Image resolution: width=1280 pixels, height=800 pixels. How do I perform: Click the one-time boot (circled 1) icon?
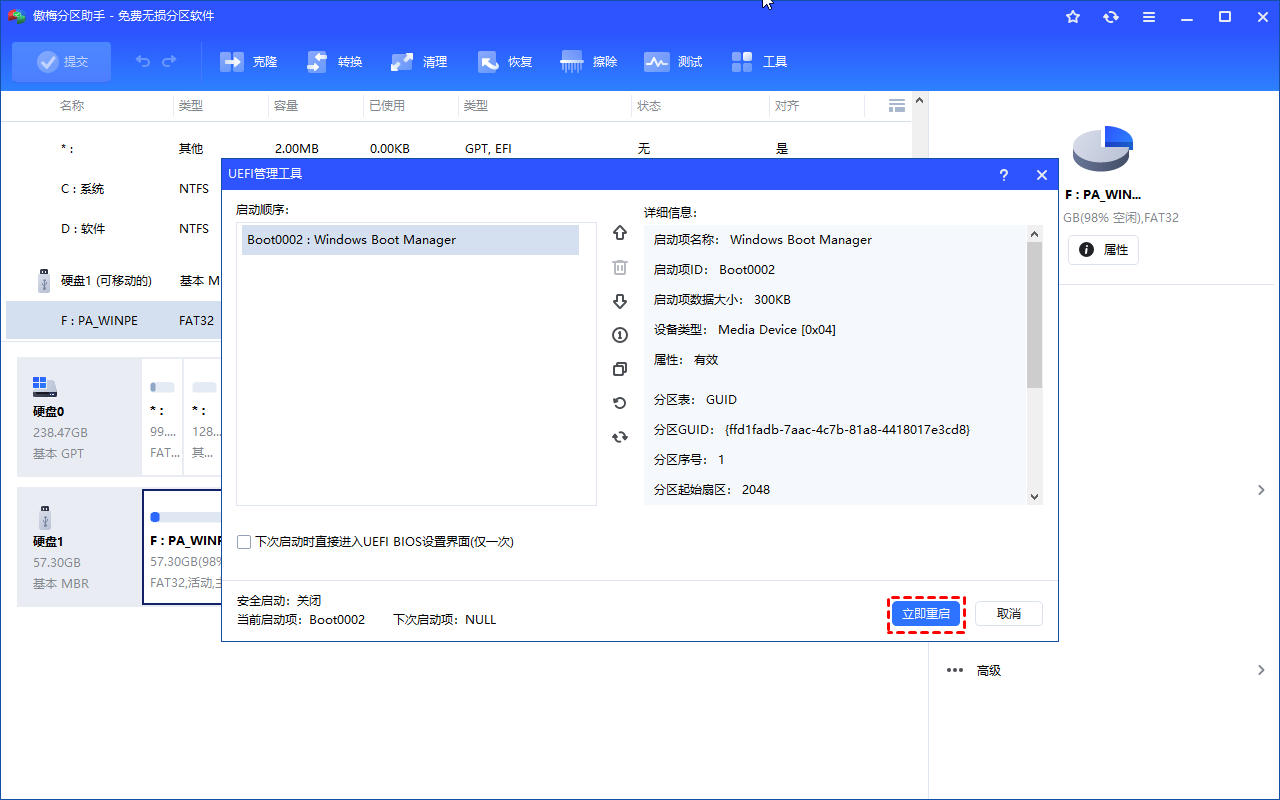click(x=620, y=335)
